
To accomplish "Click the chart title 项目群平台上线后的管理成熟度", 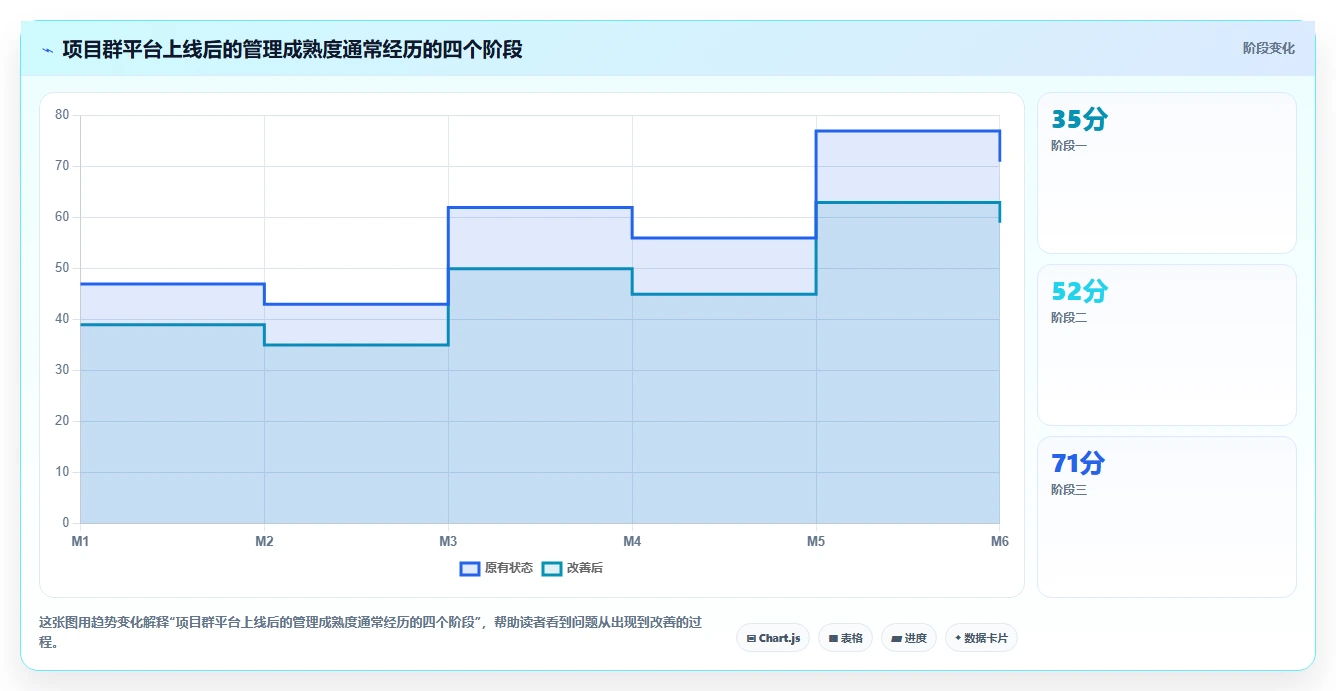I will [x=292, y=49].
